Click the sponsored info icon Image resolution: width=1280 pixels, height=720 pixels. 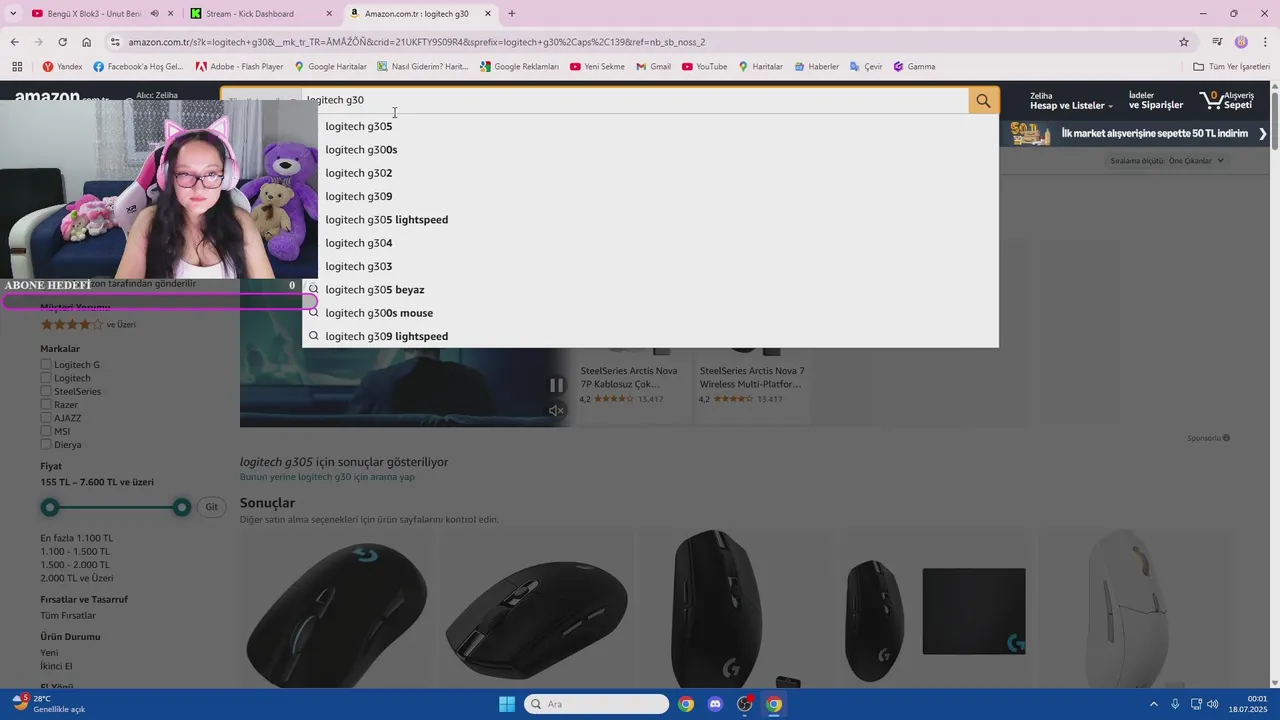1226,438
